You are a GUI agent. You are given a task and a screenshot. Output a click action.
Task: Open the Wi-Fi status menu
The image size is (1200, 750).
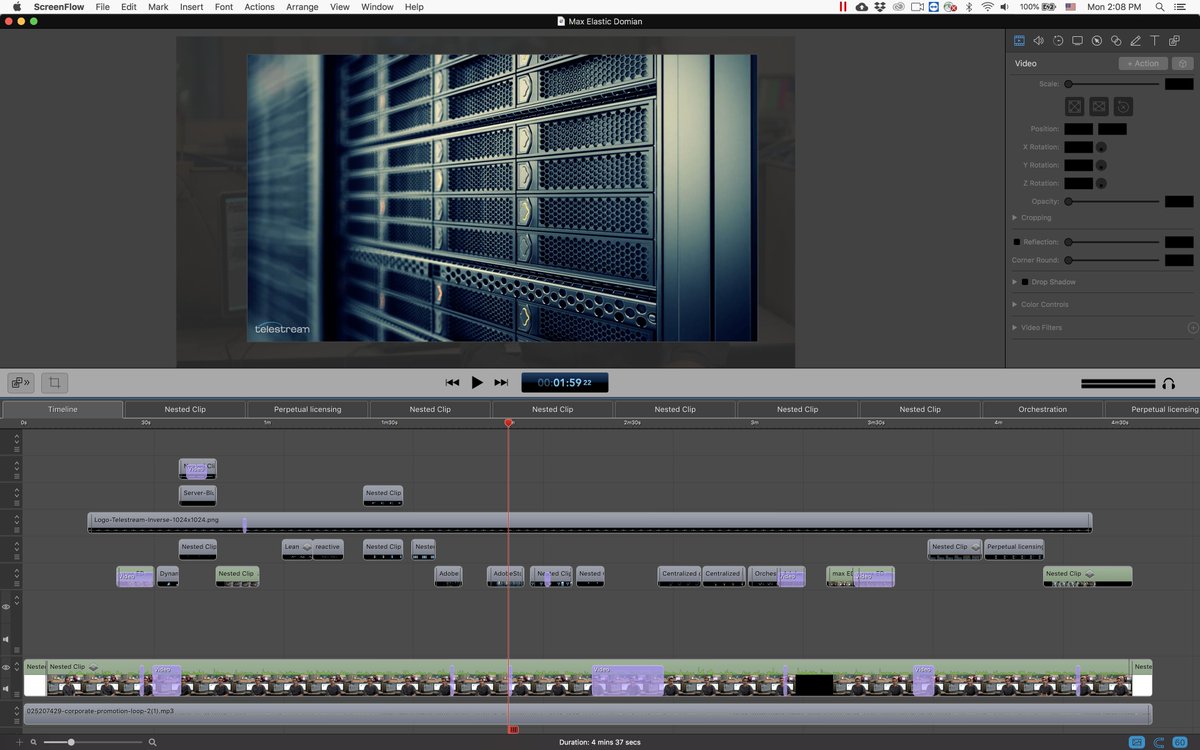tap(987, 7)
